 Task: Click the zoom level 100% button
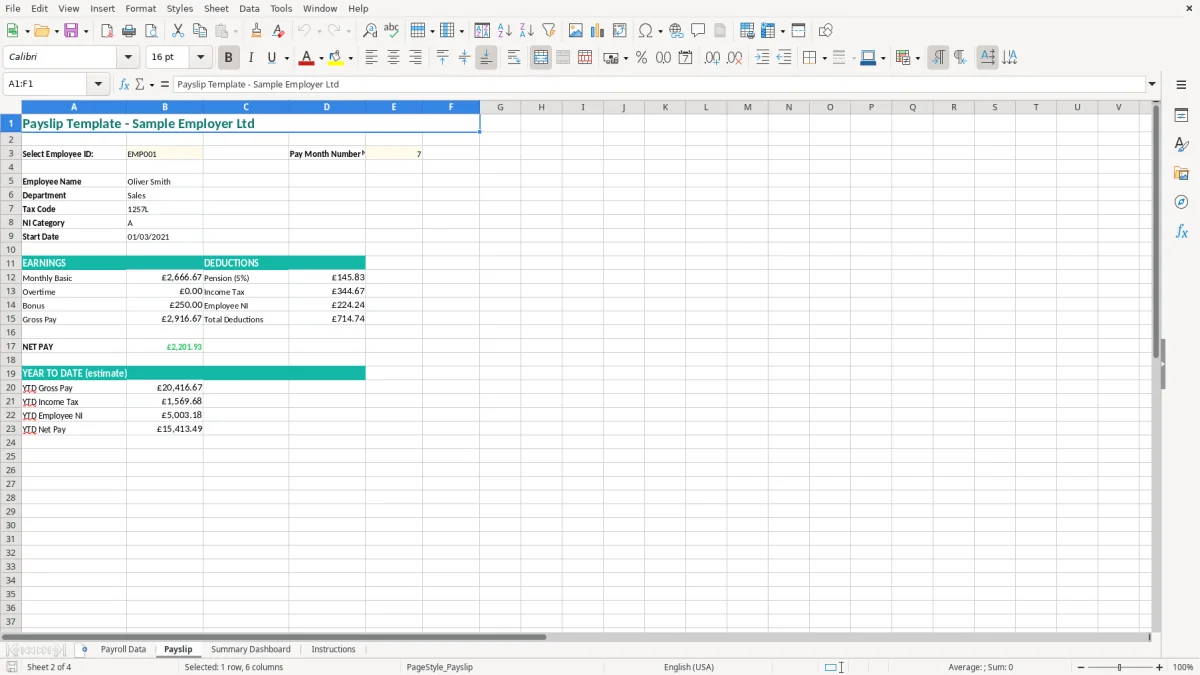tap(1183, 667)
